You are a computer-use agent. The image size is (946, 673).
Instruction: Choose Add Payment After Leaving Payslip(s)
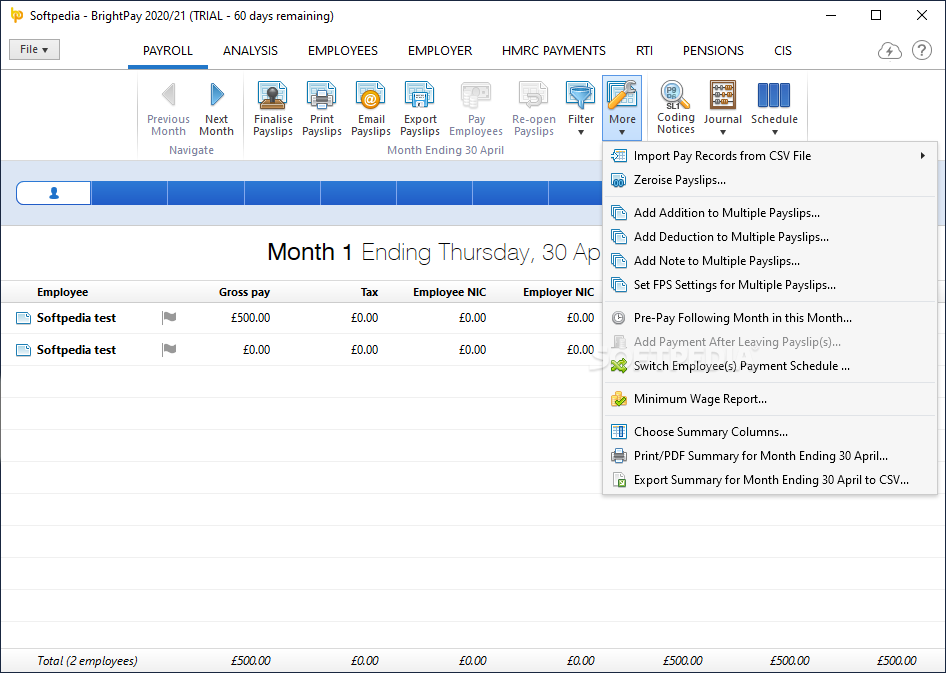pyautogui.click(x=770, y=342)
